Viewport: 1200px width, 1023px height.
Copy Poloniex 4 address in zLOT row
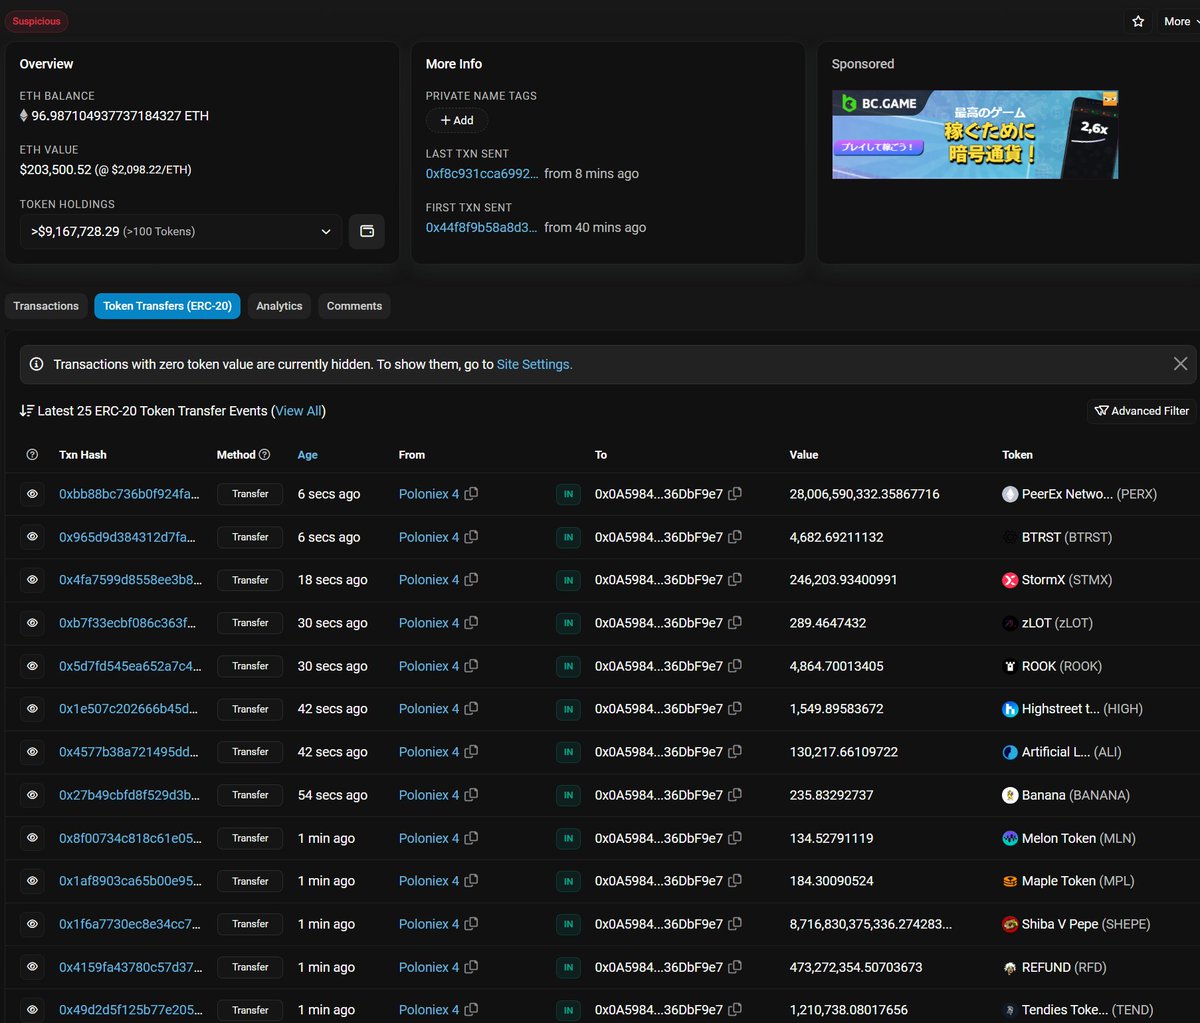[471, 623]
